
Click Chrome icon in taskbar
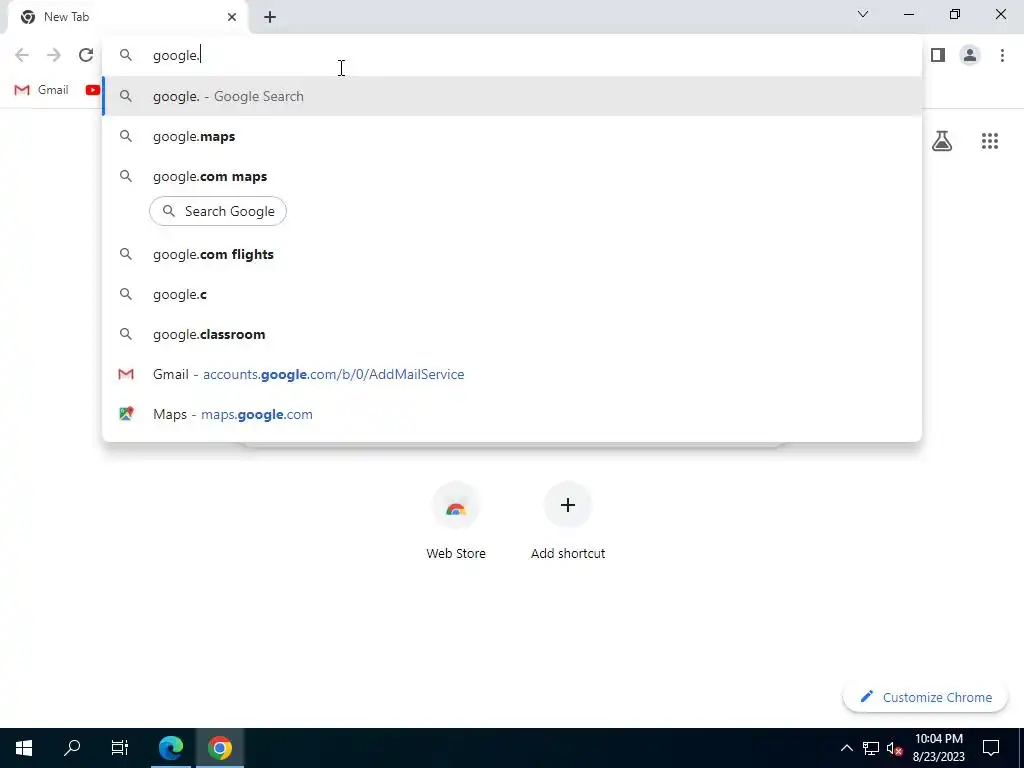coord(220,748)
